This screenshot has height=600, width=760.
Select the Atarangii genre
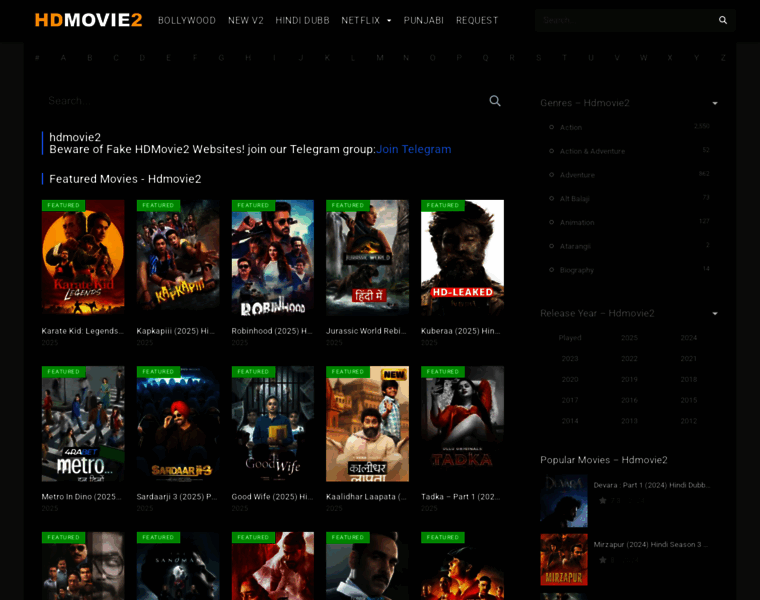point(575,246)
